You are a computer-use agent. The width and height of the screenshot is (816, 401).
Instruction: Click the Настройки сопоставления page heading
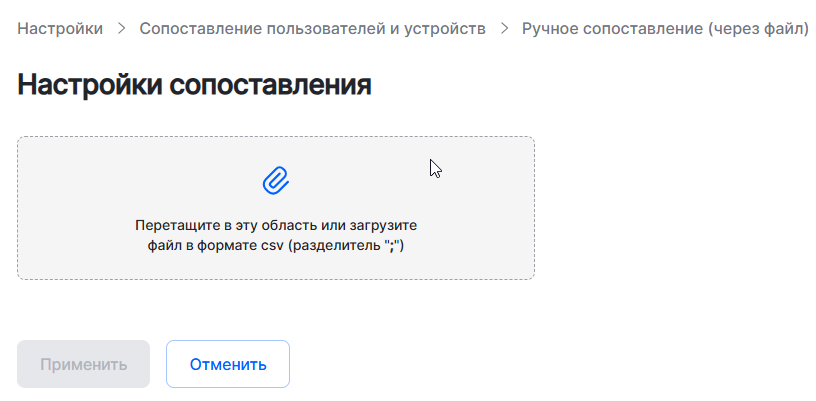[x=195, y=85]
